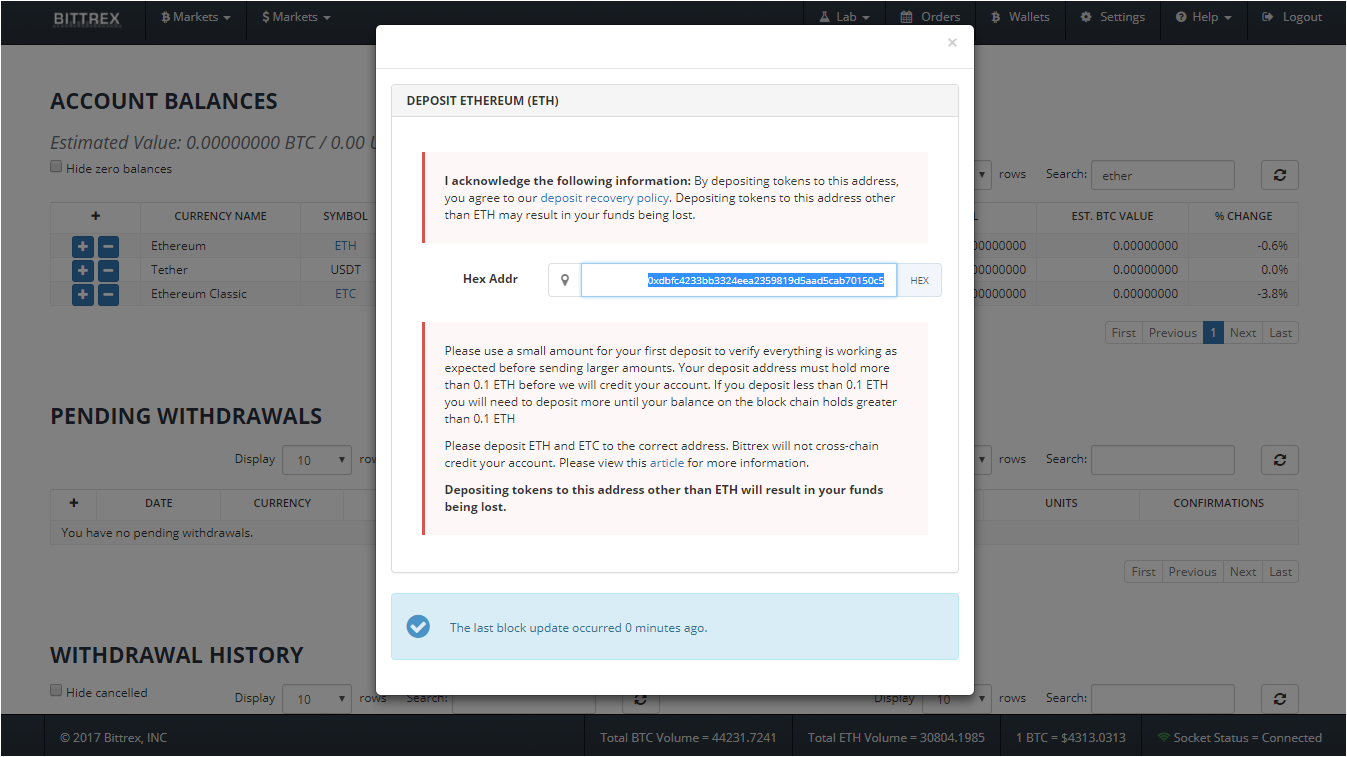The width and height of the screenshot is (1347, 757).
Task: Click Next in pending deposits pagination
Action: pos(1243,572)
